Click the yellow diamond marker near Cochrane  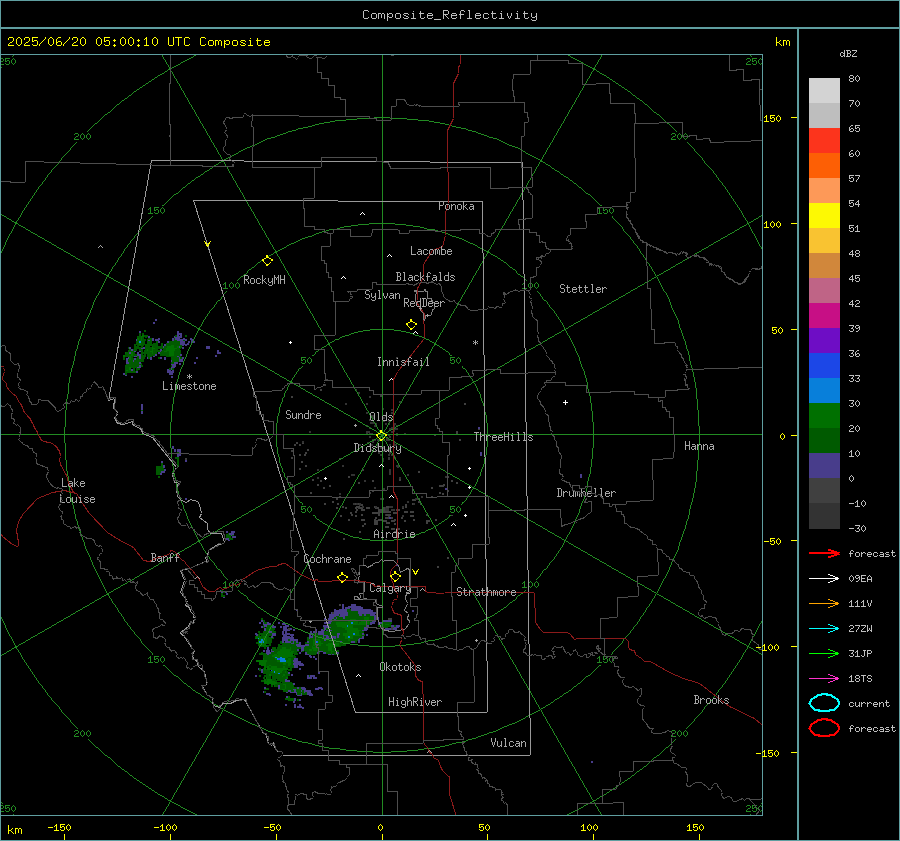click(342, 578)
